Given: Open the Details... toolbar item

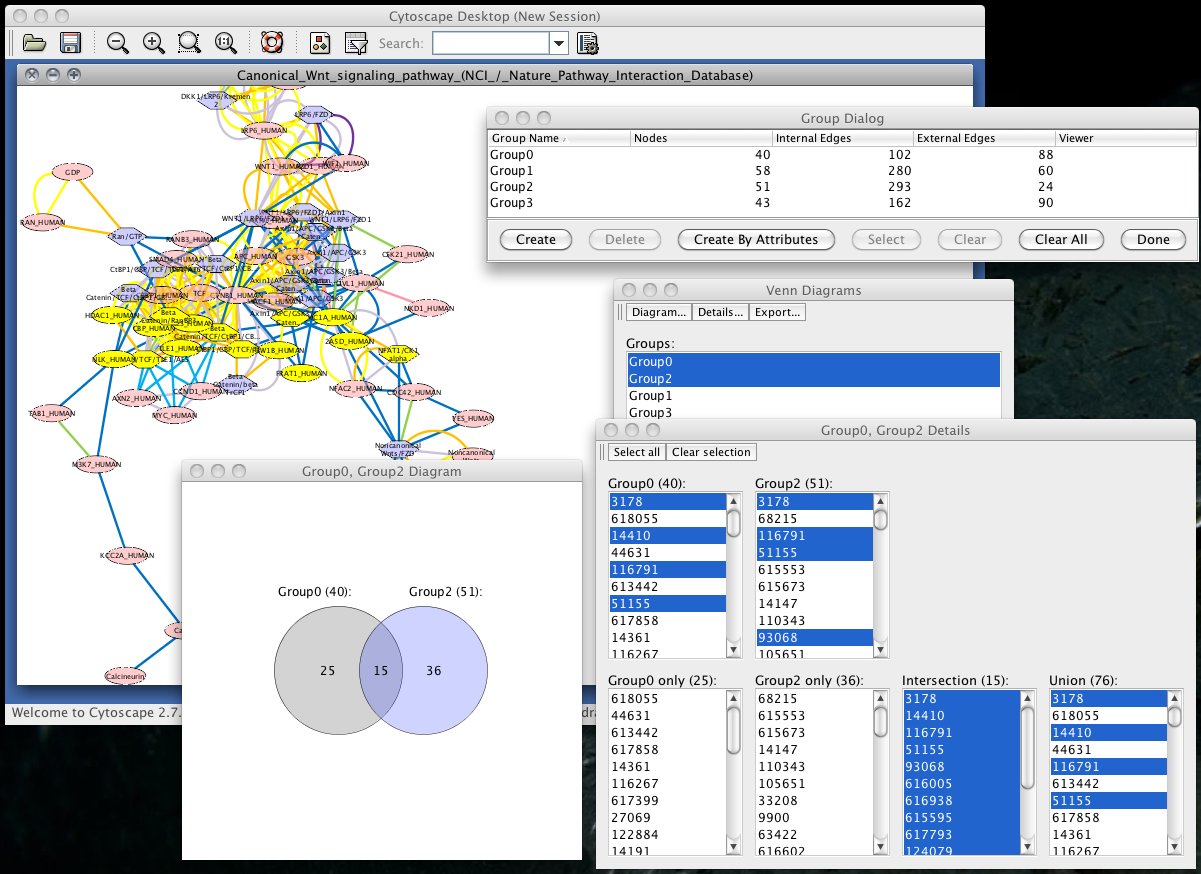Looking at the screenshot, I should [720, 312].
